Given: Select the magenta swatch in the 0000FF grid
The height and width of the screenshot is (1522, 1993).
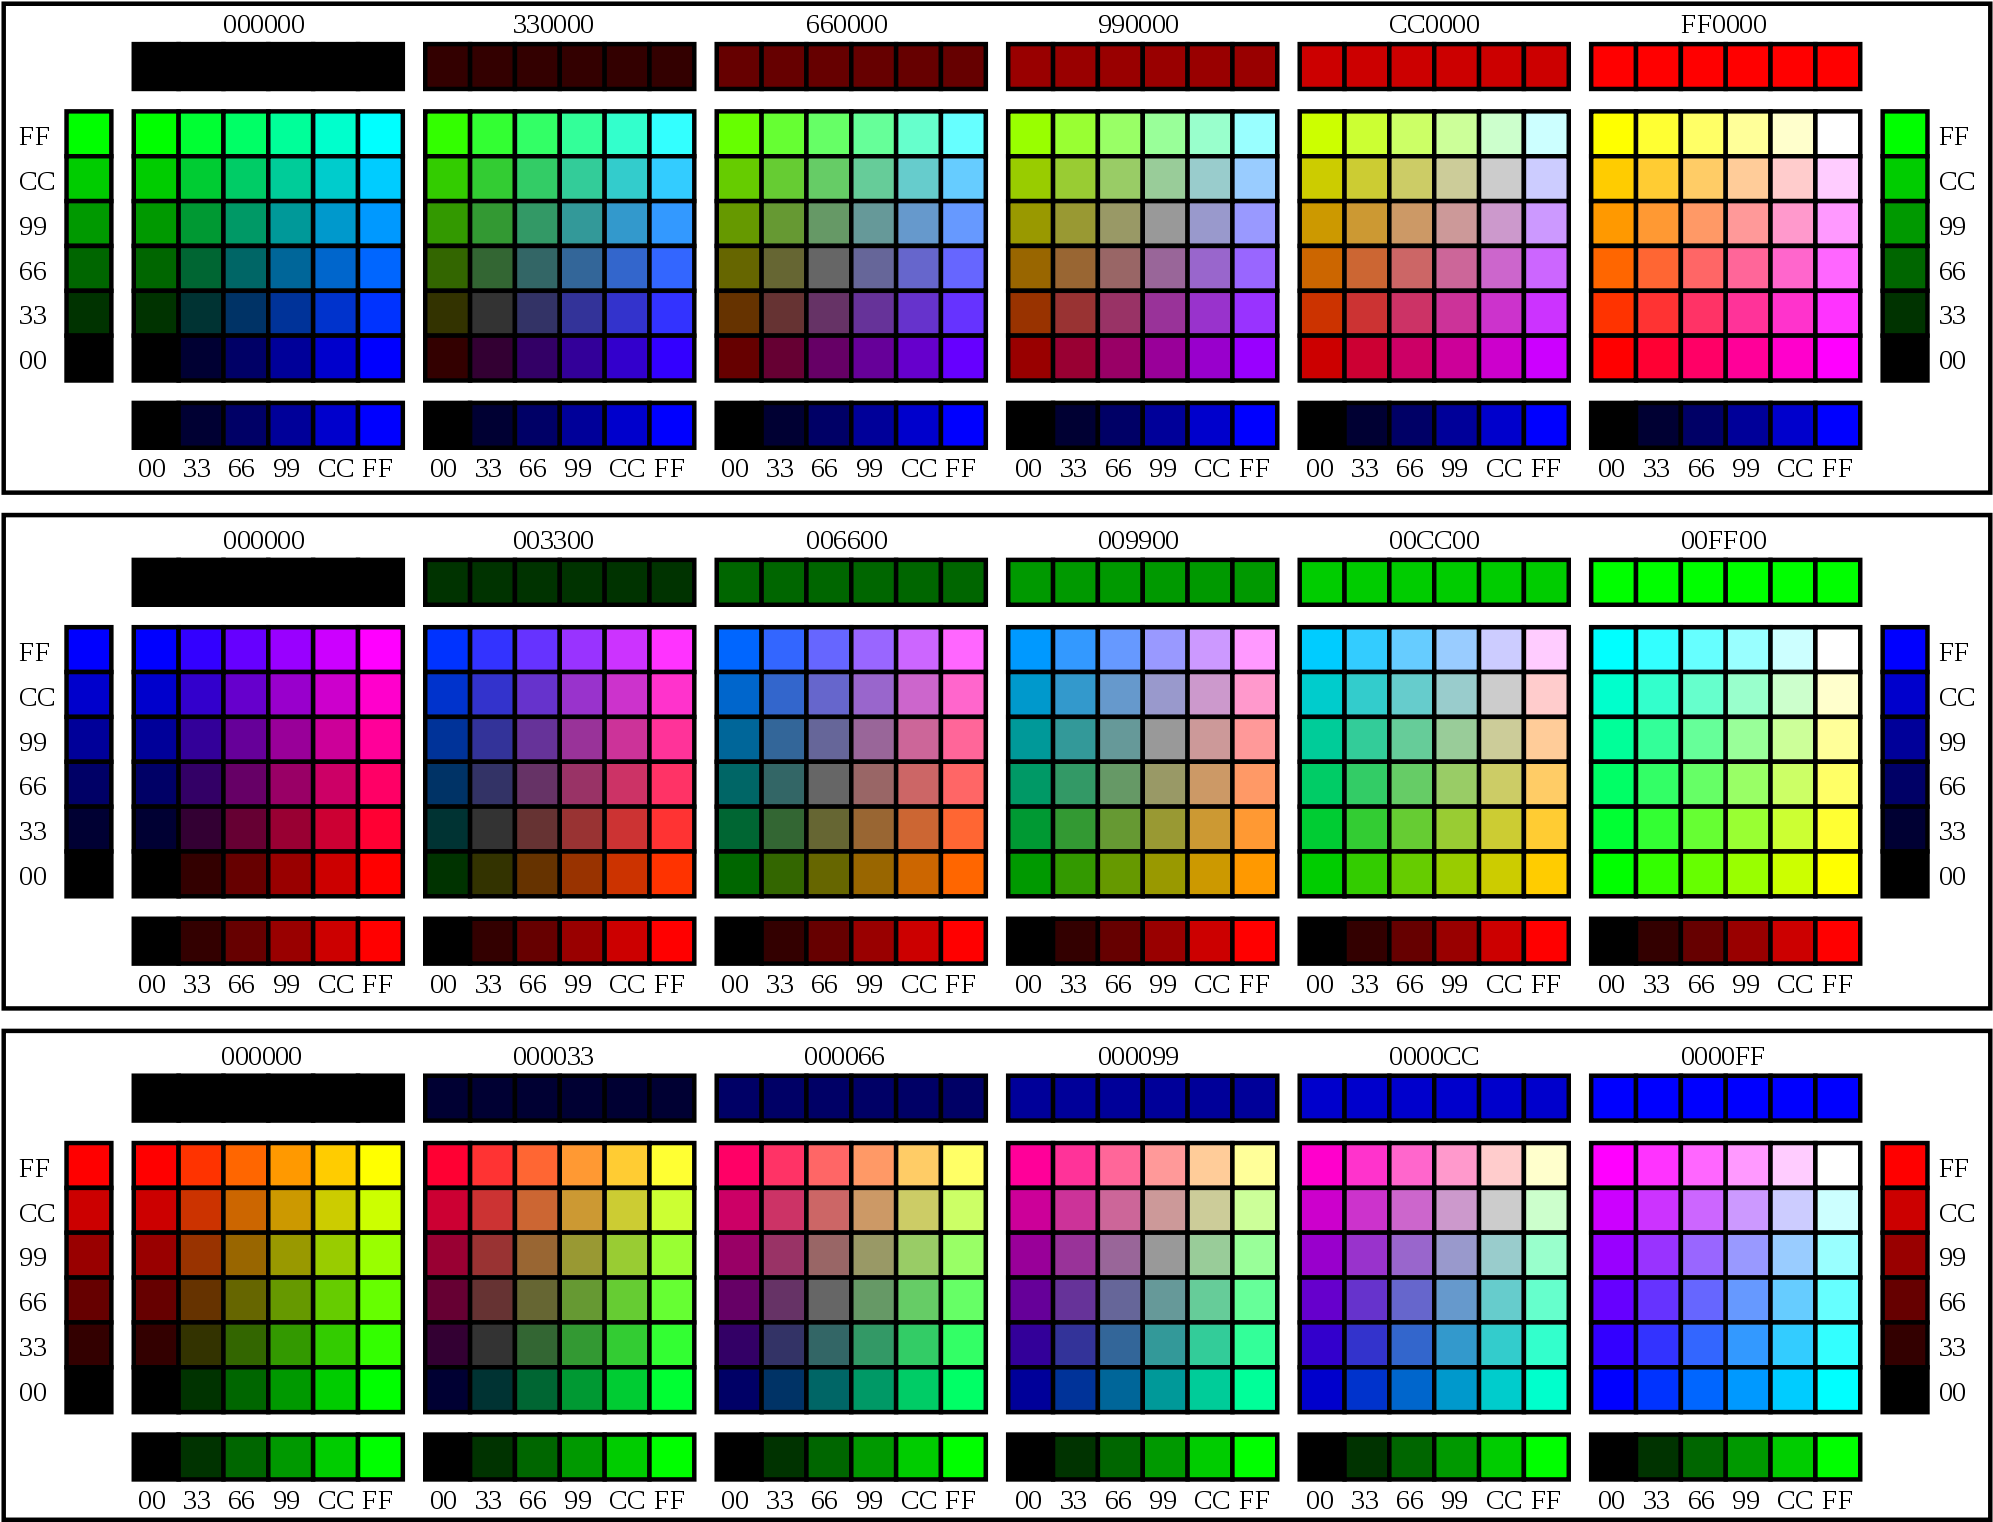Looking at the screenshot, I should [1613, 1166].
